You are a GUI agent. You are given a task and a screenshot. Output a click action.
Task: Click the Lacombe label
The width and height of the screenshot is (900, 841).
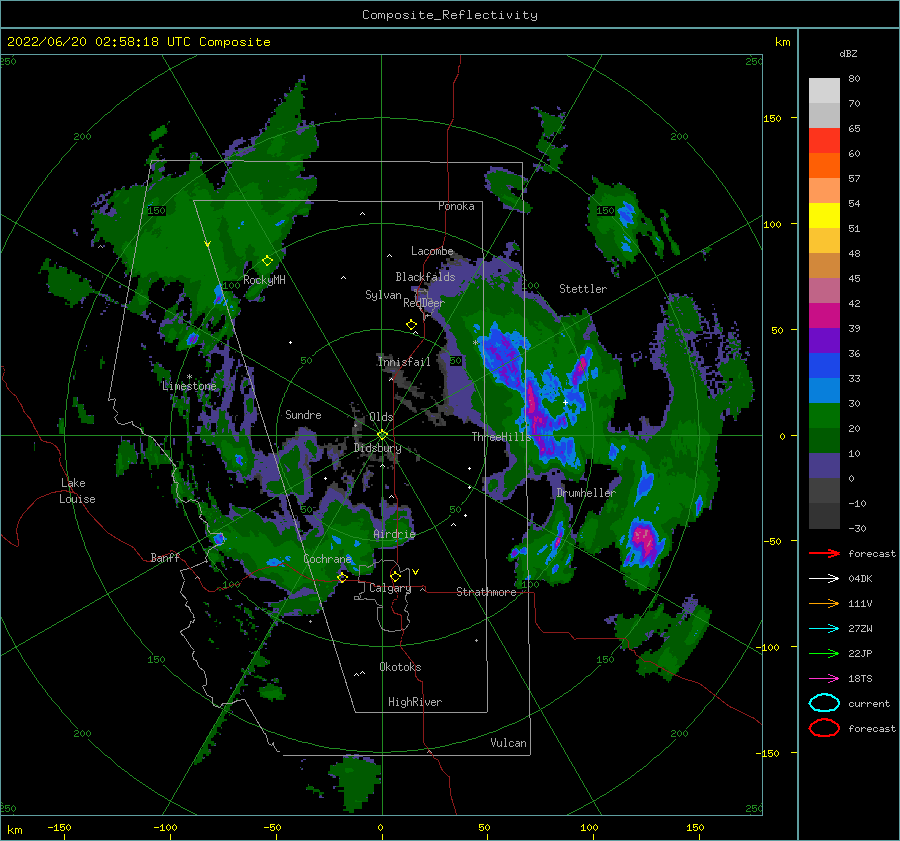coord(432,251)
